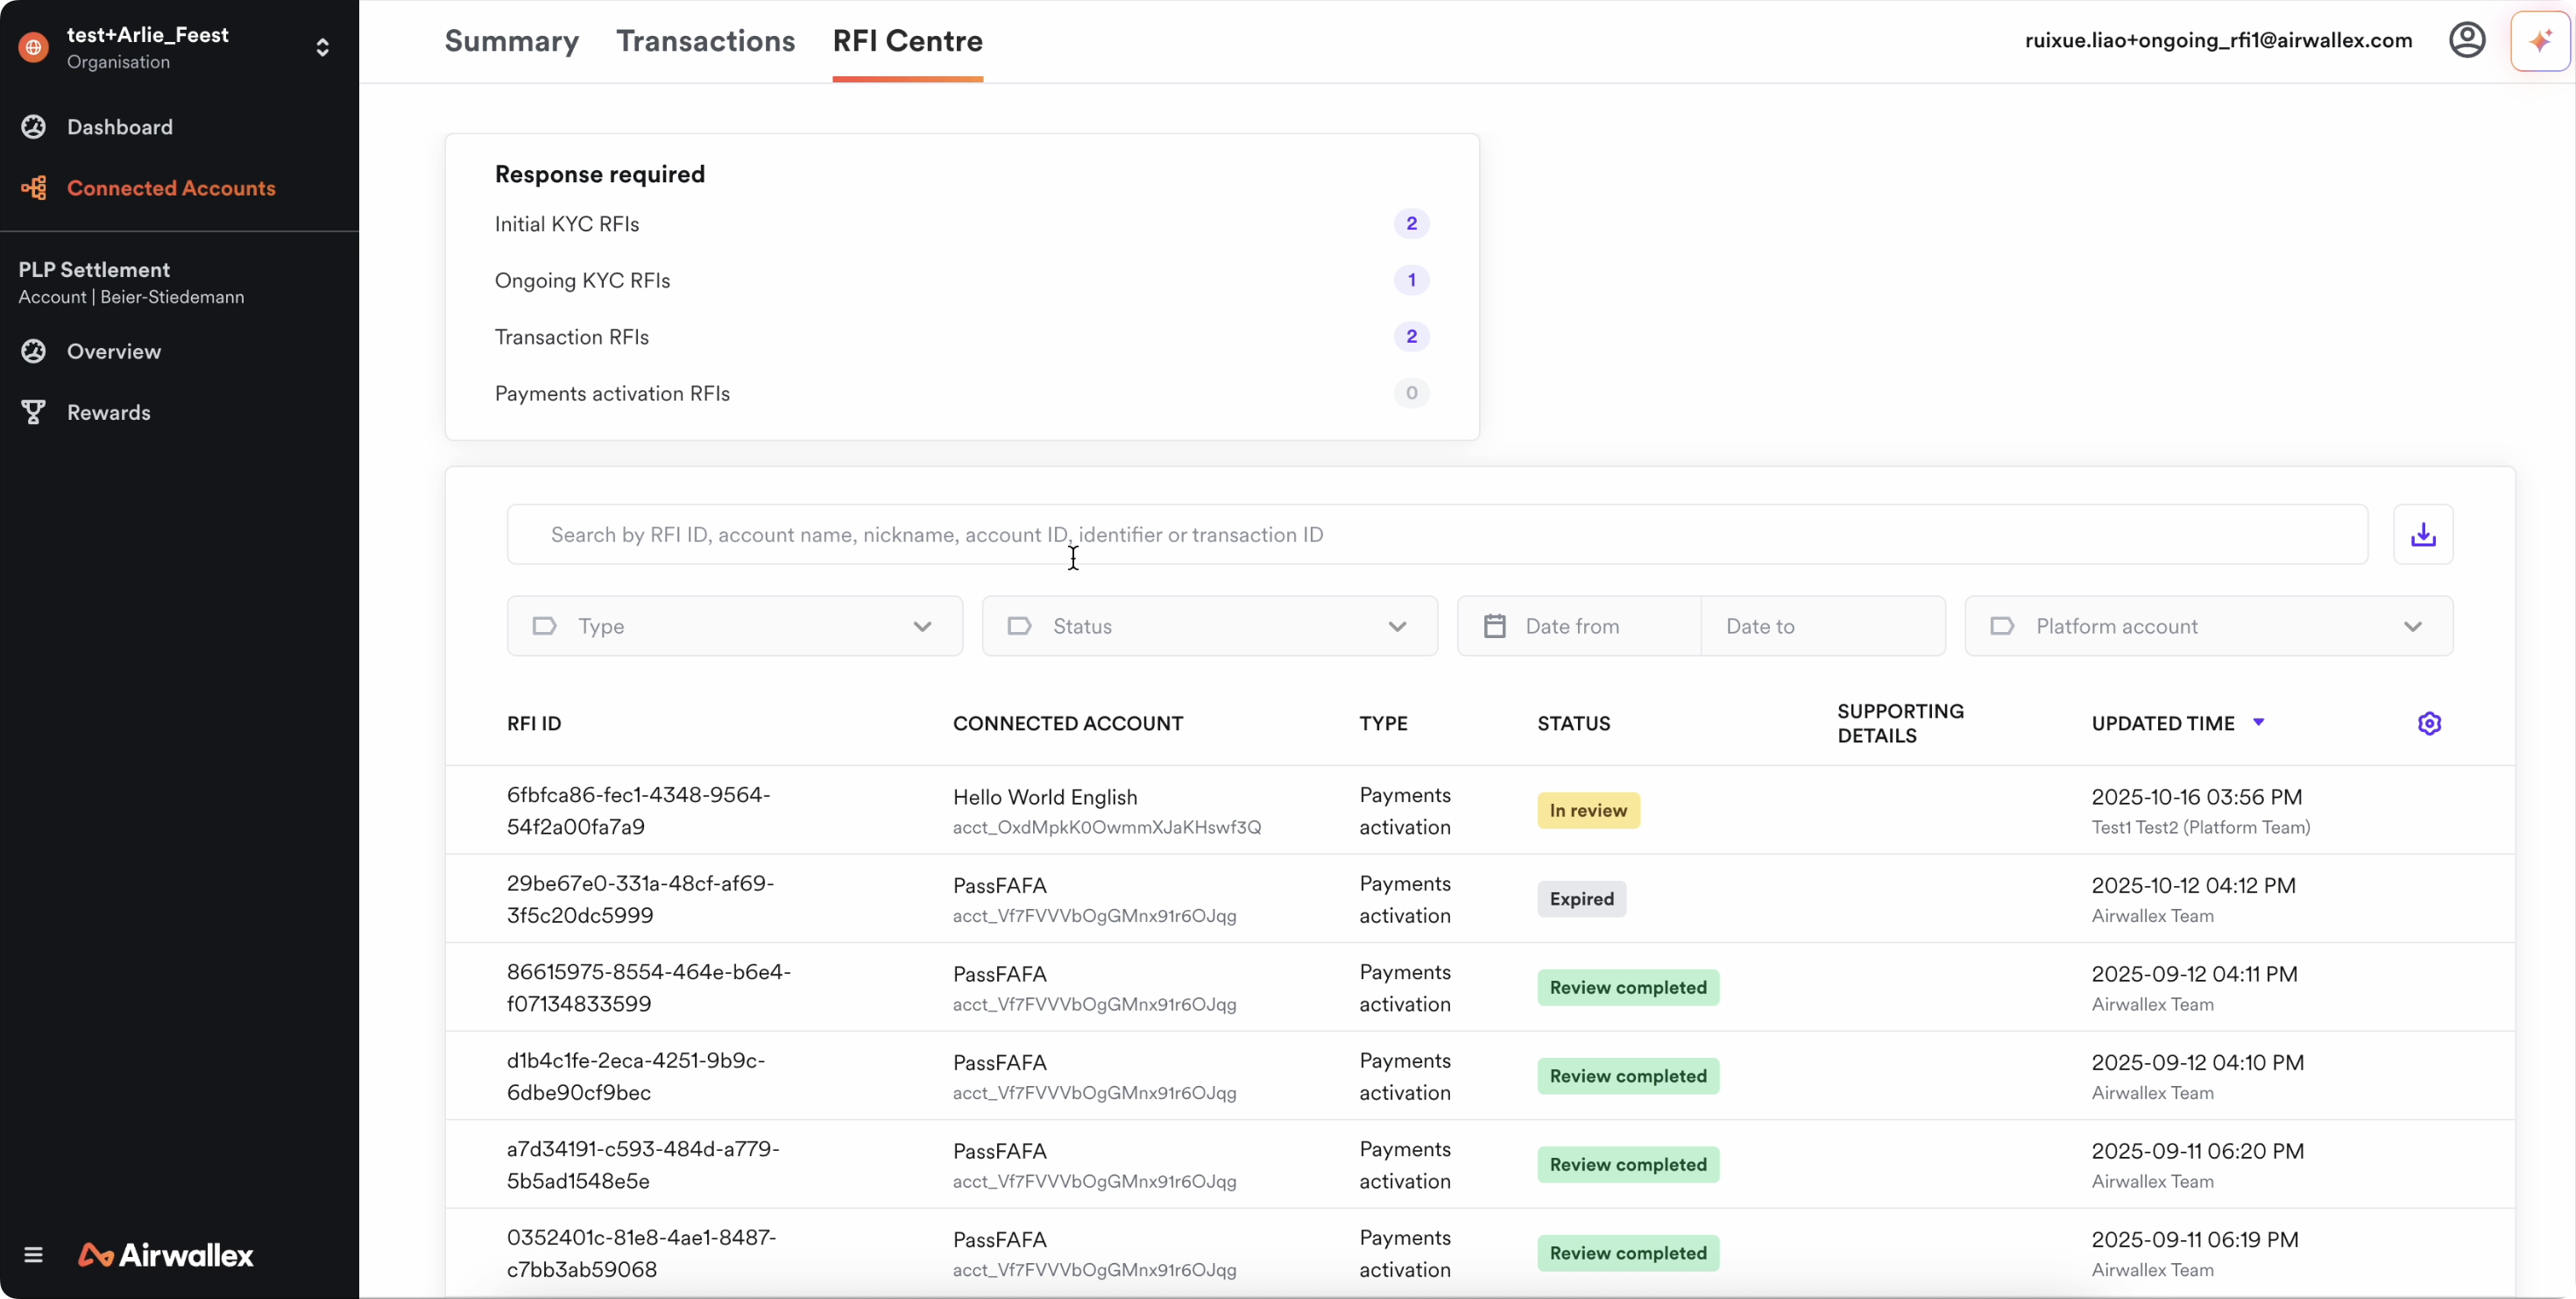Open the Status filter dropdown
The height and width of the screenshot is (1299, 2576).
1209,626
